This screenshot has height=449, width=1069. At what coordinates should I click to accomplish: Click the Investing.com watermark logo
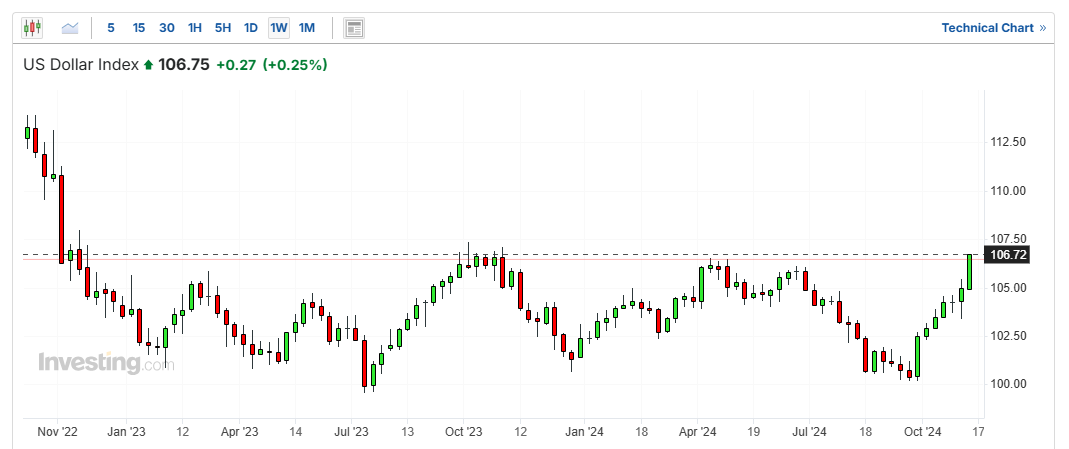[106, 362]
